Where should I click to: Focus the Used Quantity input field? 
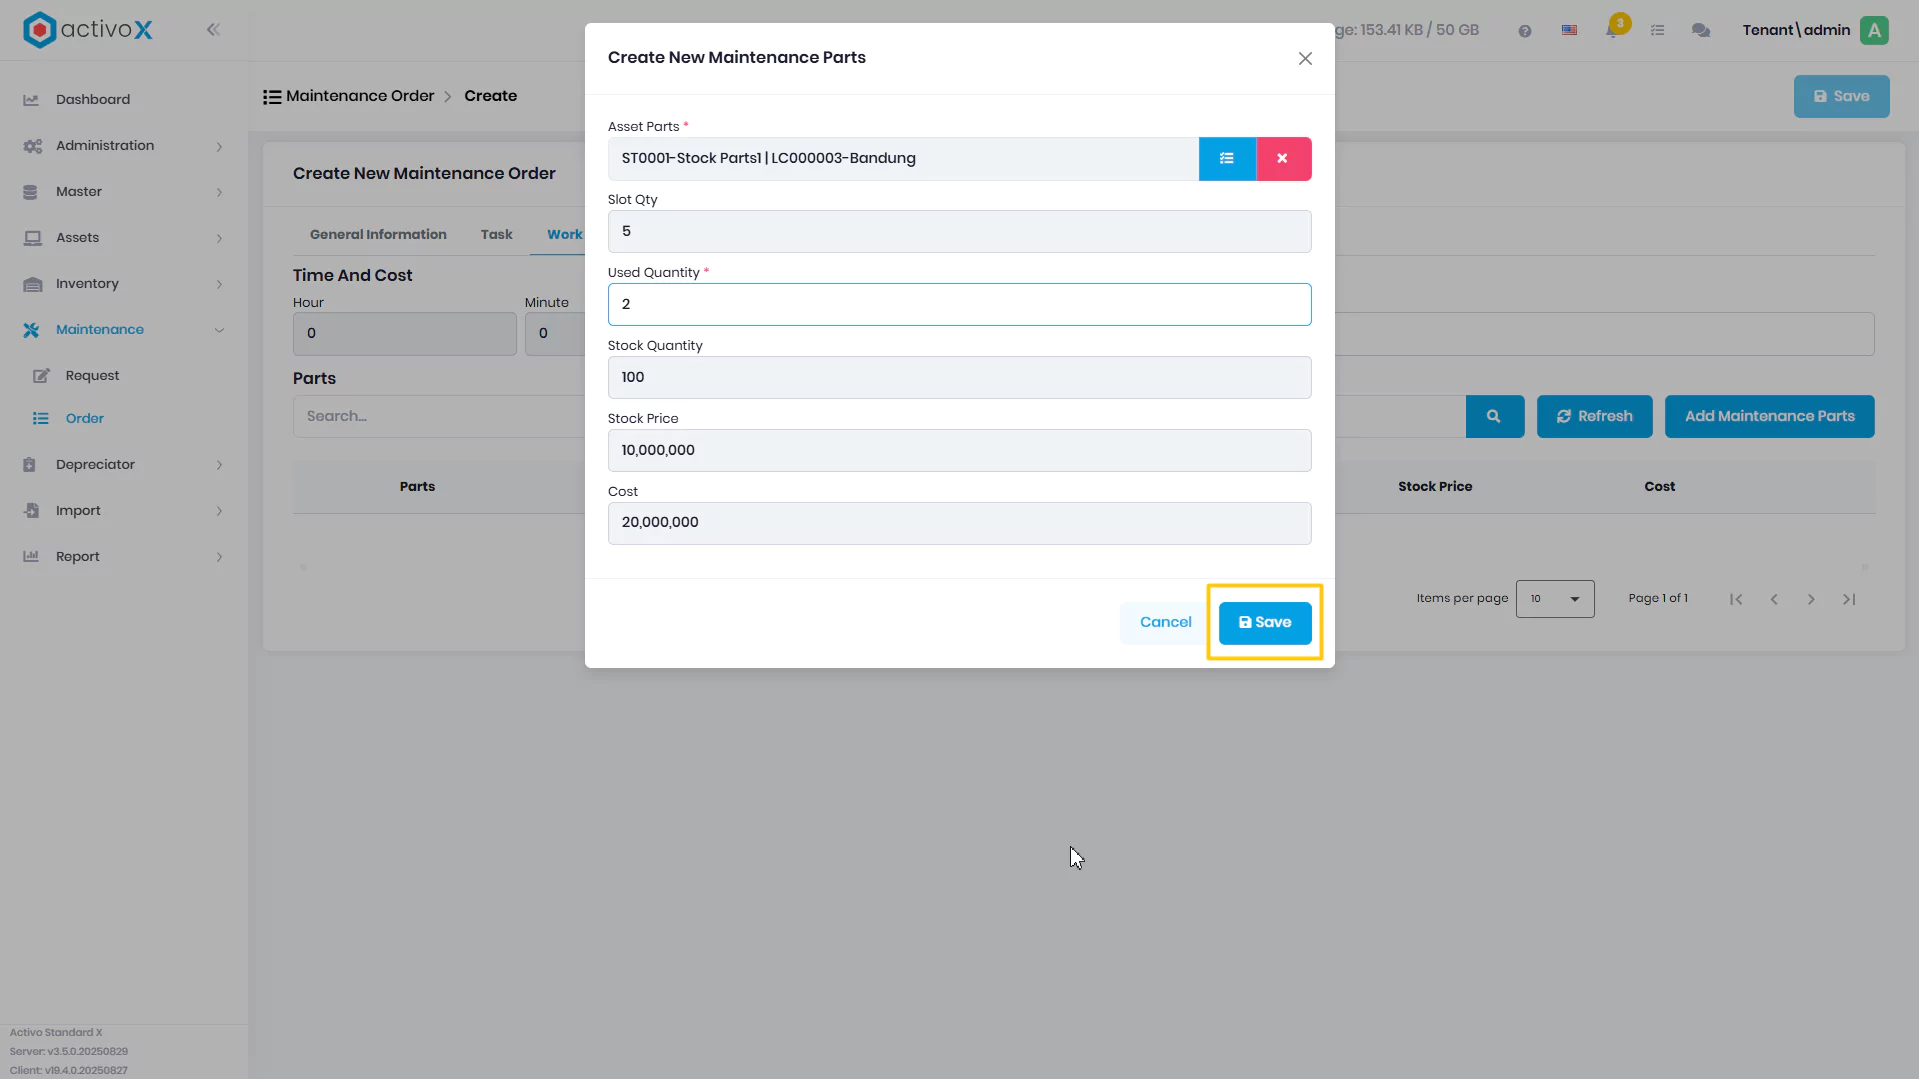(959, 305)
